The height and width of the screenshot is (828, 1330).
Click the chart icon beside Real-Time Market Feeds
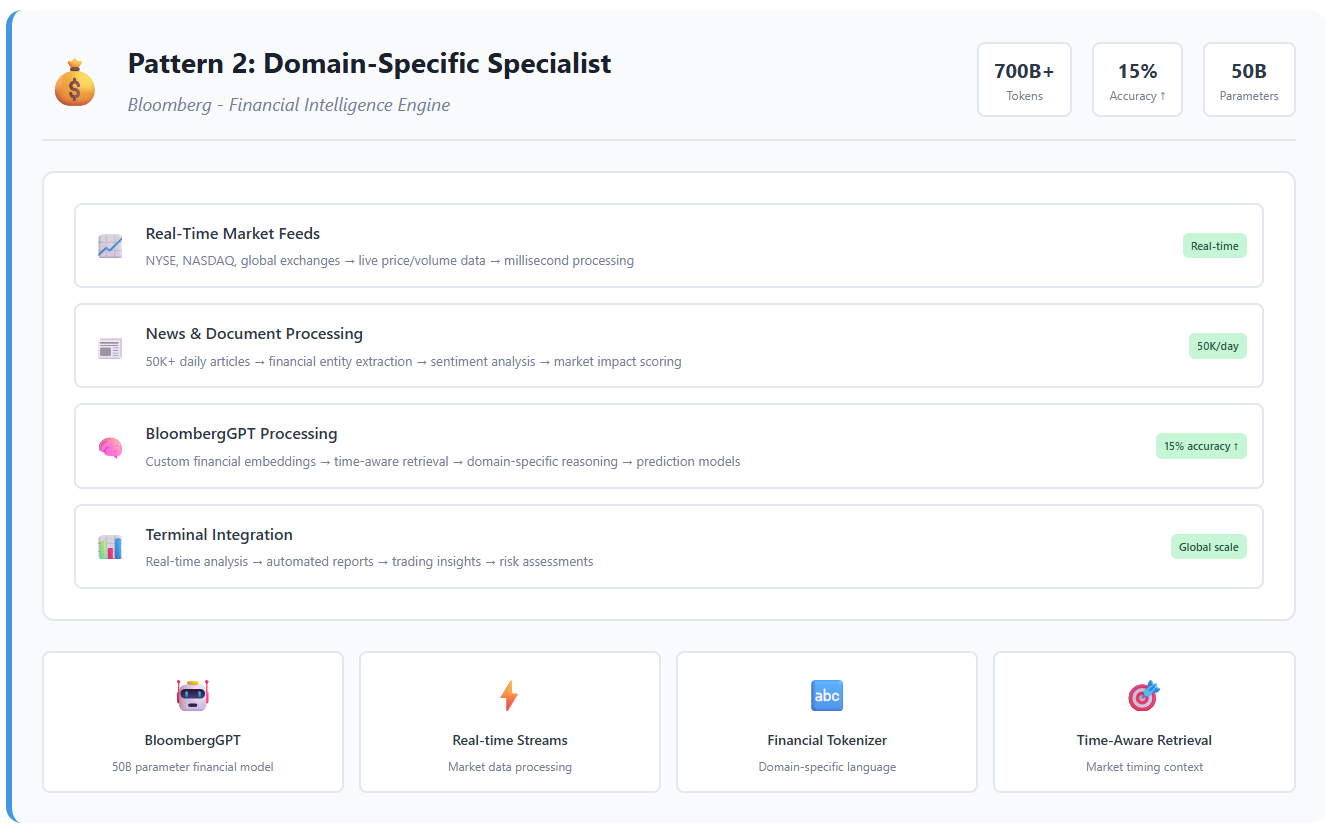(x=110, y=246)
